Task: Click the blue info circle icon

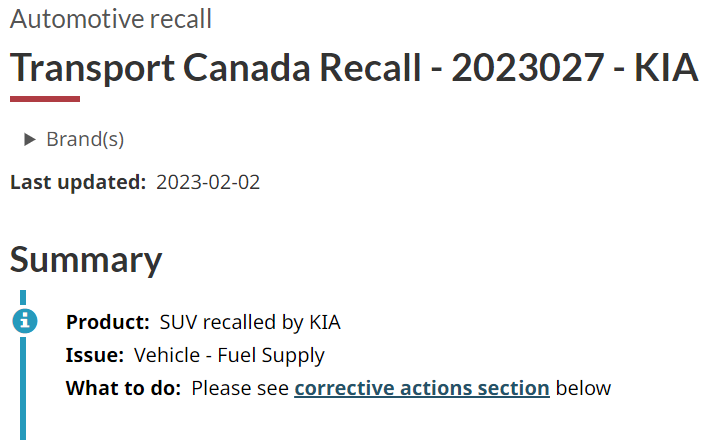Action: click(x=25, y=321)
